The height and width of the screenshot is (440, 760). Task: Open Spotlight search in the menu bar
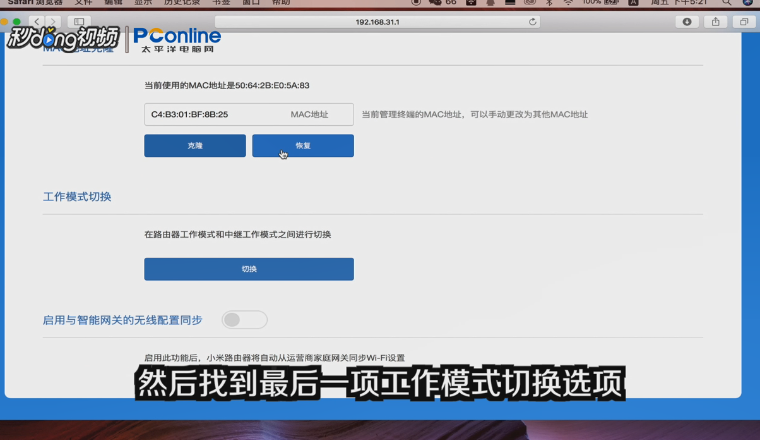click(x=726, y=2)
